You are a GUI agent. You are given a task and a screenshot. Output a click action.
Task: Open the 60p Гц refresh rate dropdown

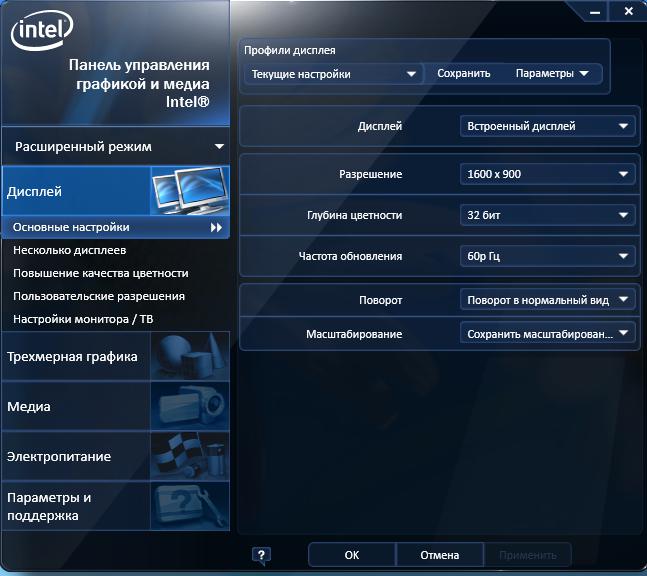(547, 256)
